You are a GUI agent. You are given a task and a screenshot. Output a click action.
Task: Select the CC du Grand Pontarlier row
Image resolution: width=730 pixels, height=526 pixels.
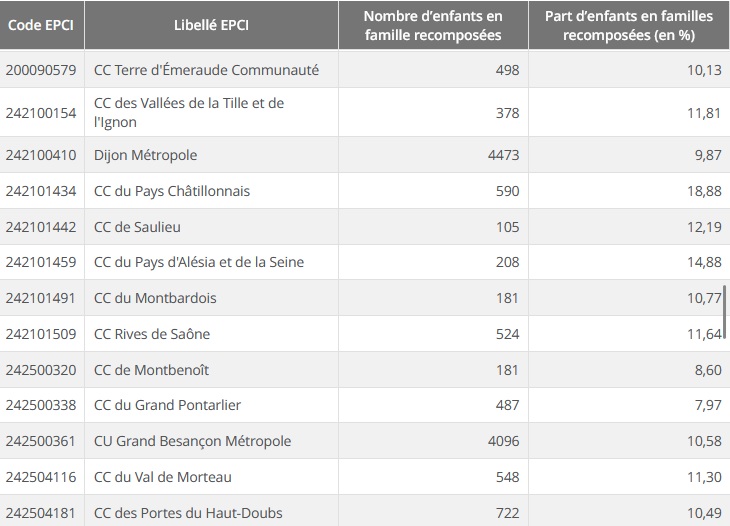(167, 405)
